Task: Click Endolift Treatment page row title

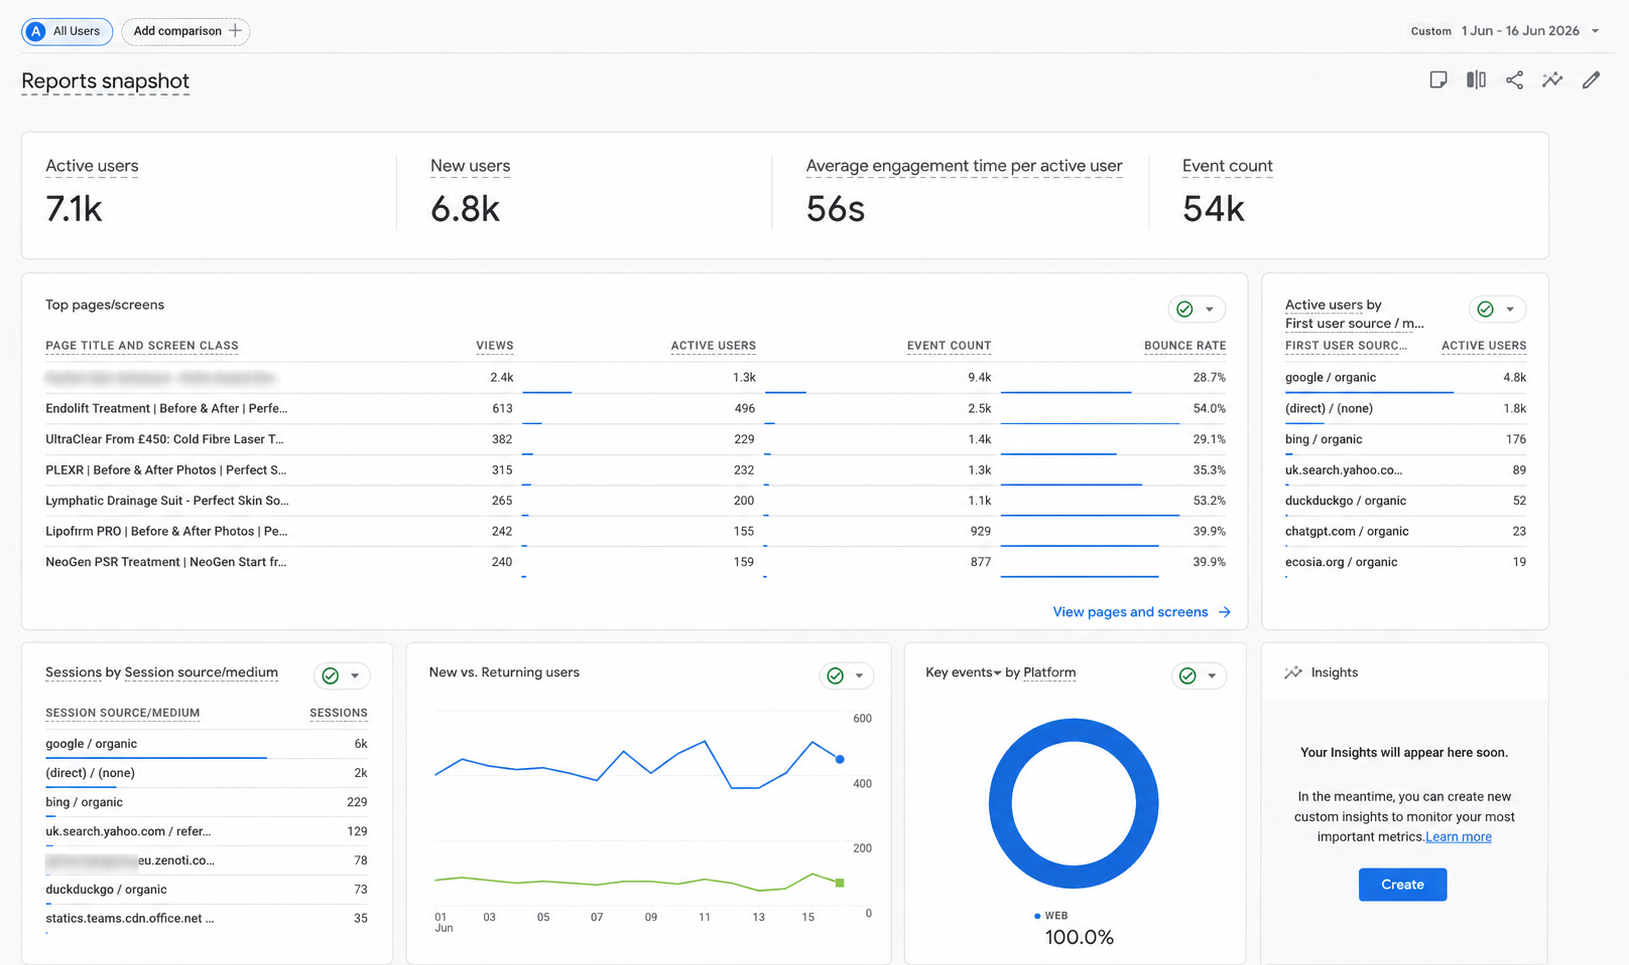Action: pyautogui.click(x=166, y=408)
